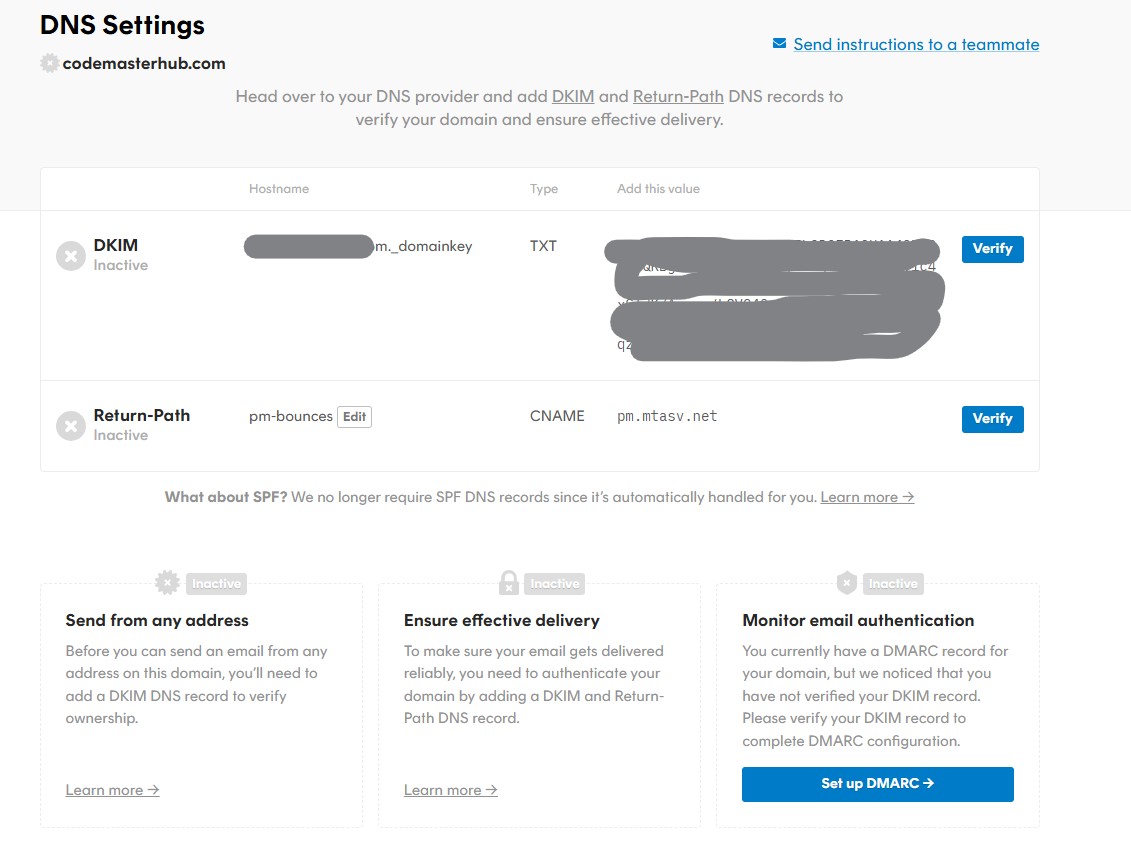Open Learn more under Ensure effective delivery

coord(450,790)
